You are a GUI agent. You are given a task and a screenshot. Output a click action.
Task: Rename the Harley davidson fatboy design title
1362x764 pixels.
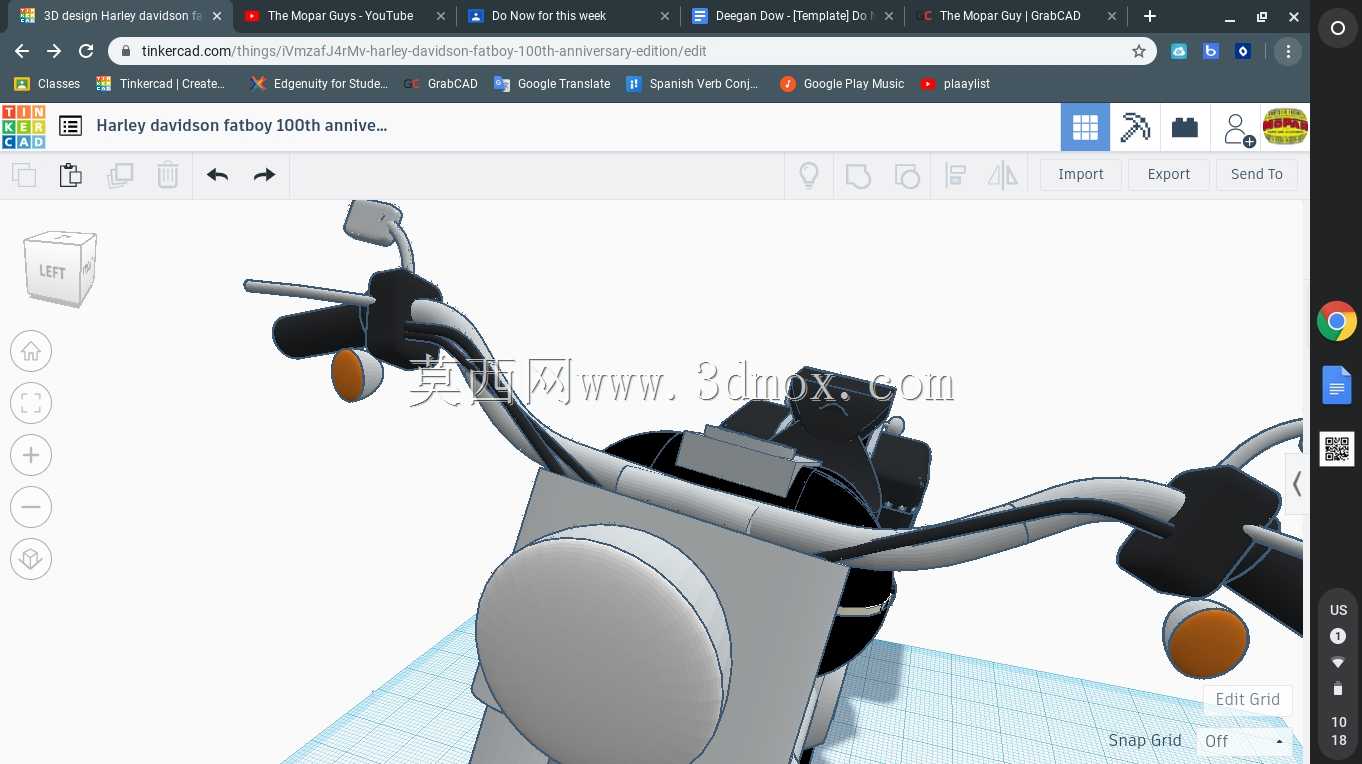pyautogui.click(x=241, y=125)
